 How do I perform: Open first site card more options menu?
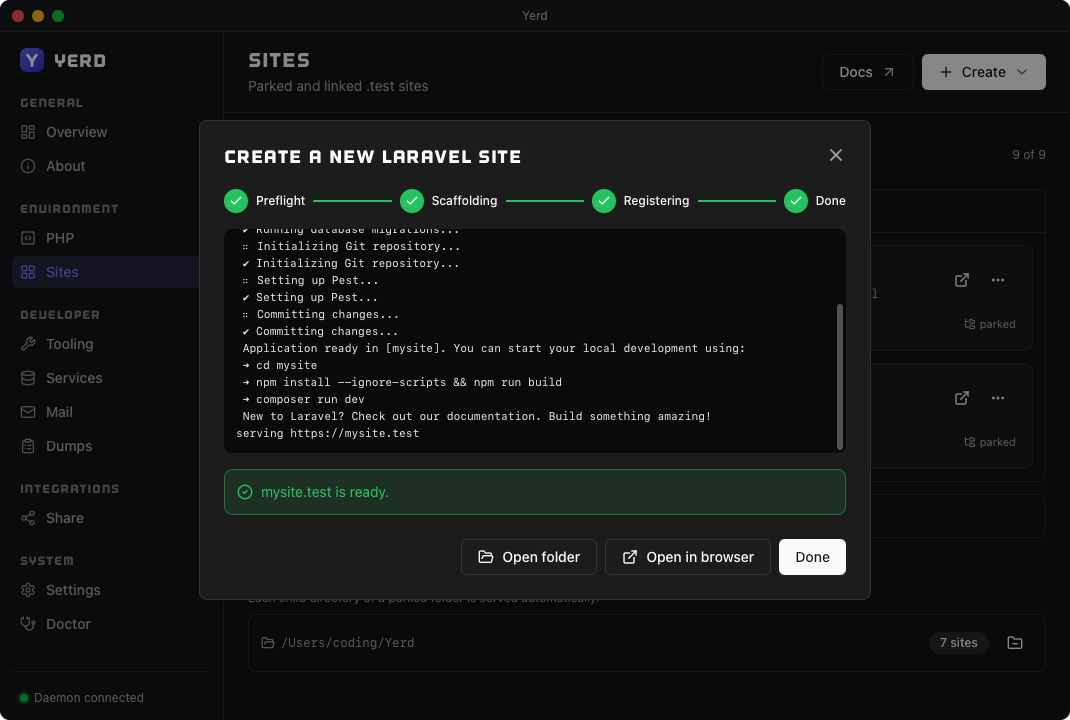pos(998,280)
